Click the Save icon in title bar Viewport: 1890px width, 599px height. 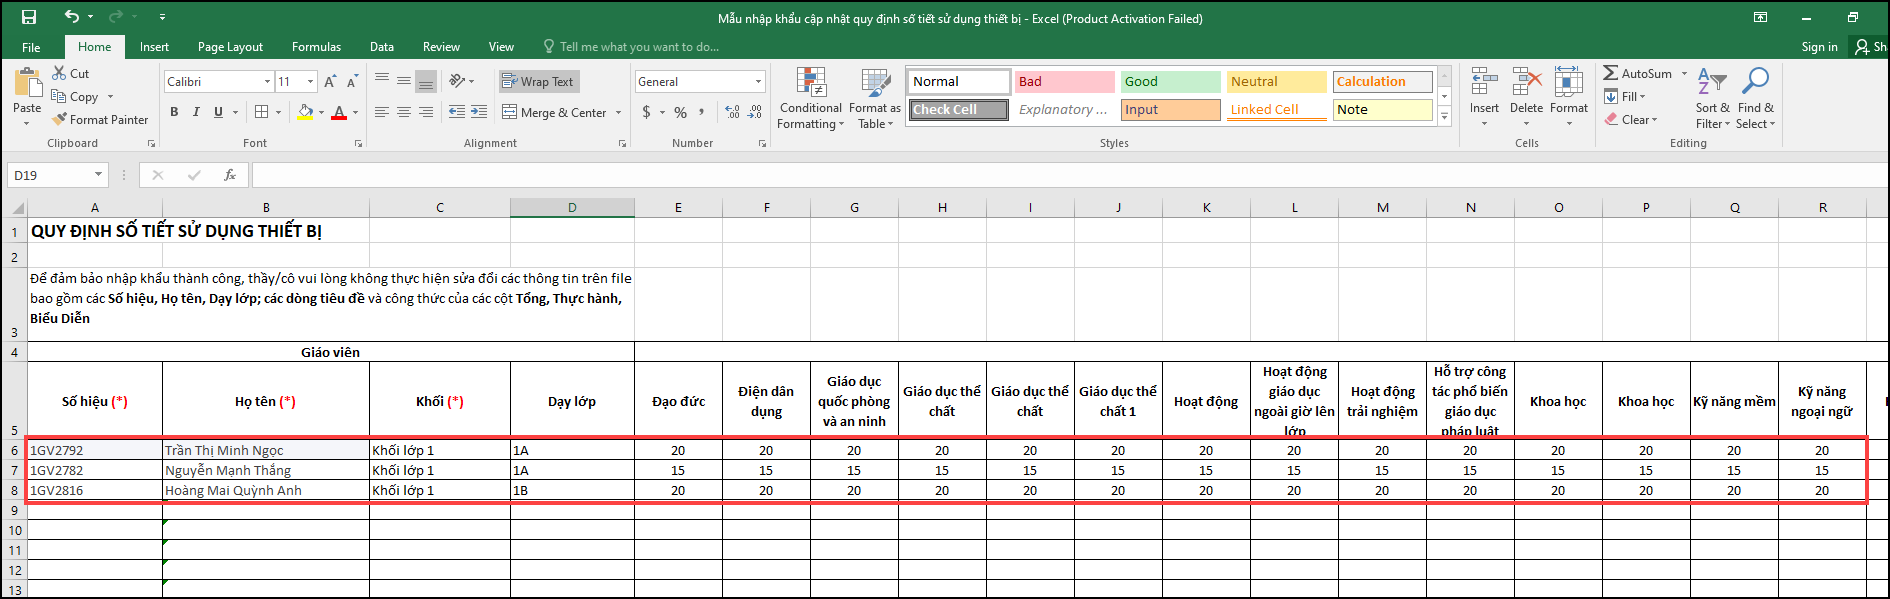[x=29, y=17]
